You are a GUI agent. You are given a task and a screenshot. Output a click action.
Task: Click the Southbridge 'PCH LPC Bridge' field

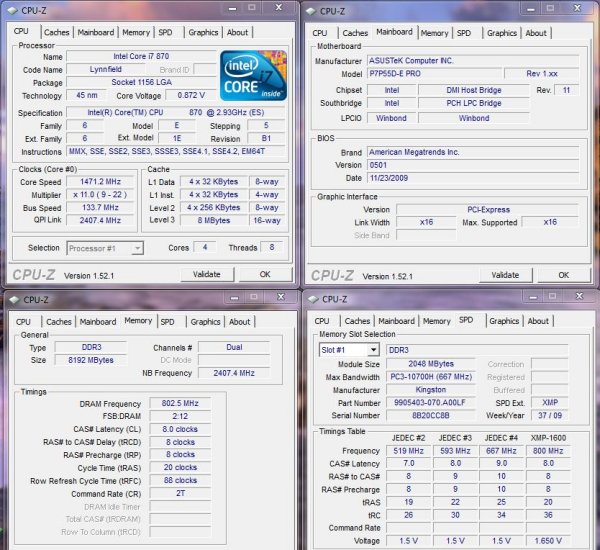pos(474,103)
